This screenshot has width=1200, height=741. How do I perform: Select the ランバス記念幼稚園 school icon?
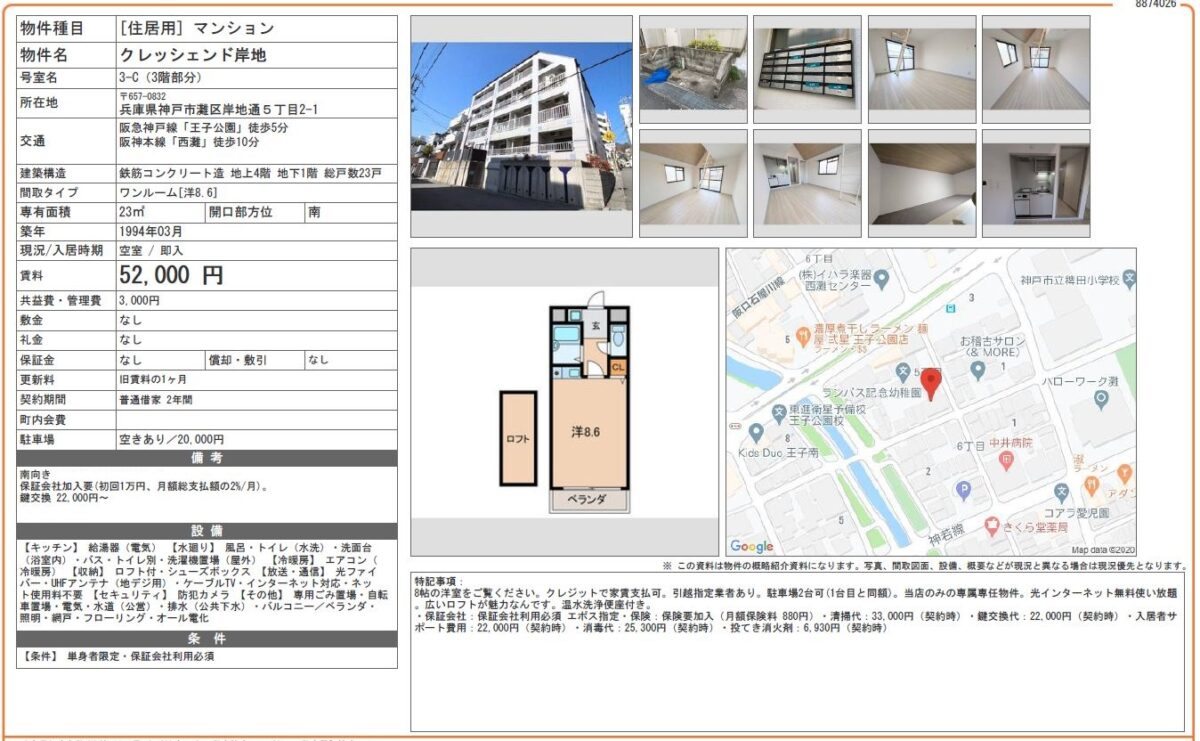(902, 373)
